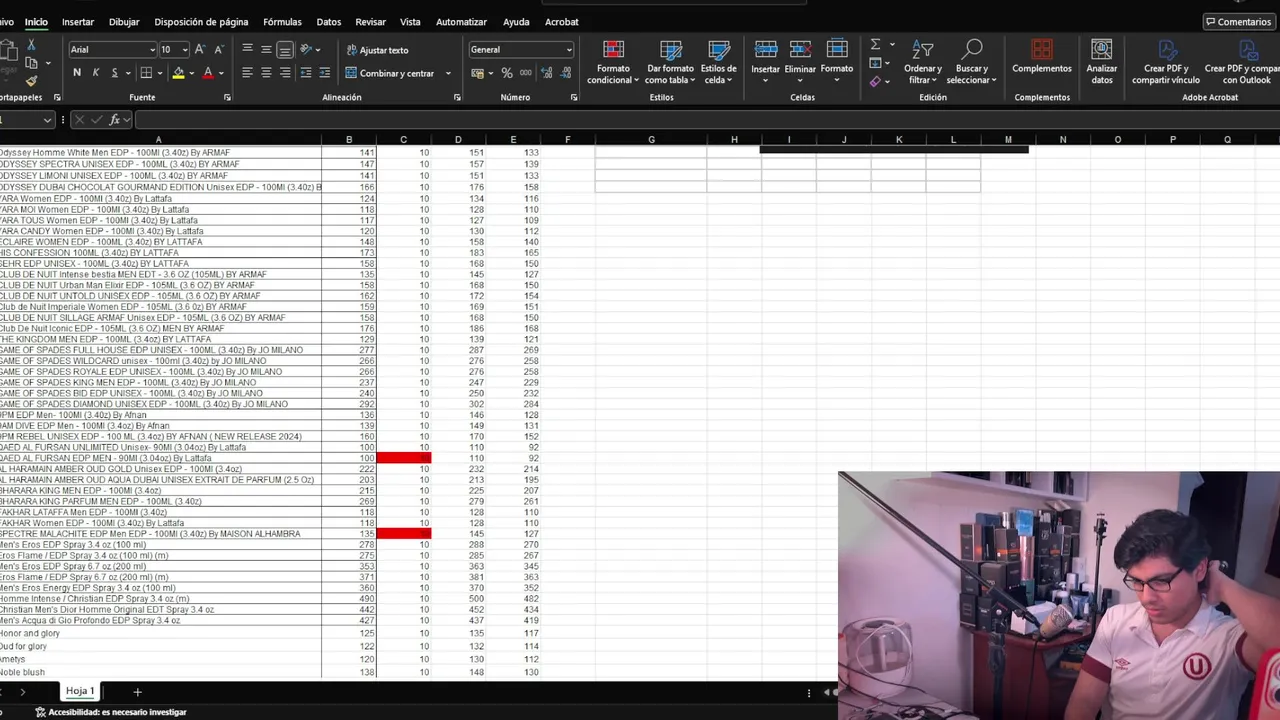Toggle italic (K) formatting
The height and width of the screenshot is (720, 1280).
[x=96, y=73]
